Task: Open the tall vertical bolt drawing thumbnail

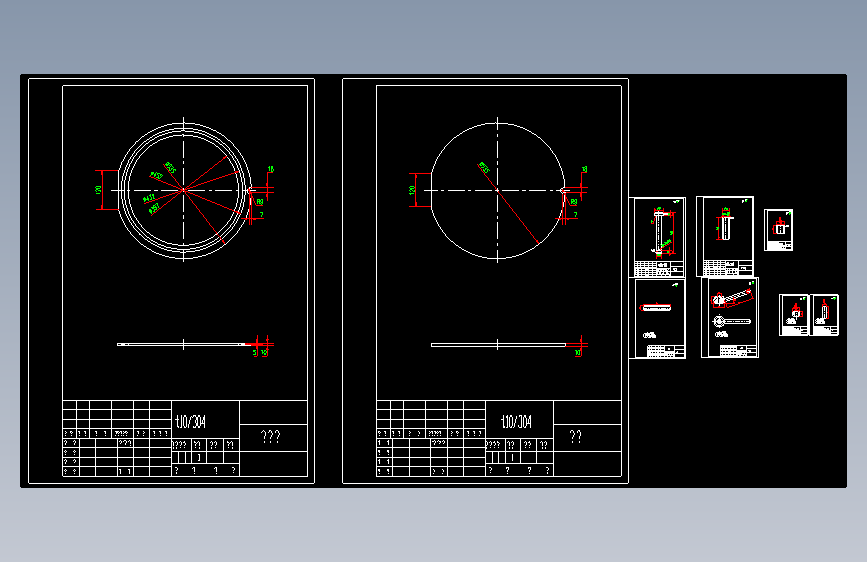Action: tap(657, 237)
